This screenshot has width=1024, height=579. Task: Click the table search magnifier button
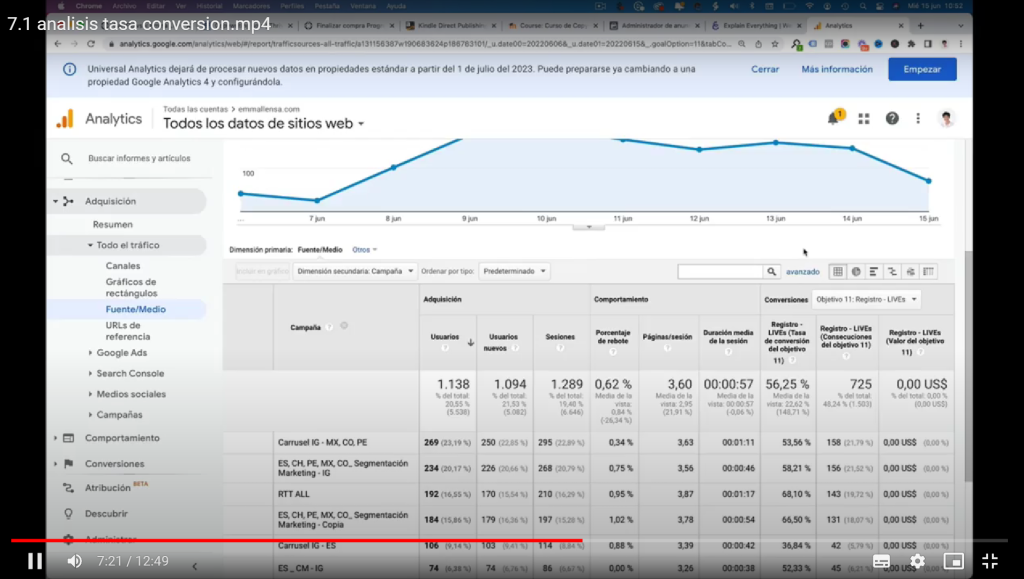tap(771, 272)
